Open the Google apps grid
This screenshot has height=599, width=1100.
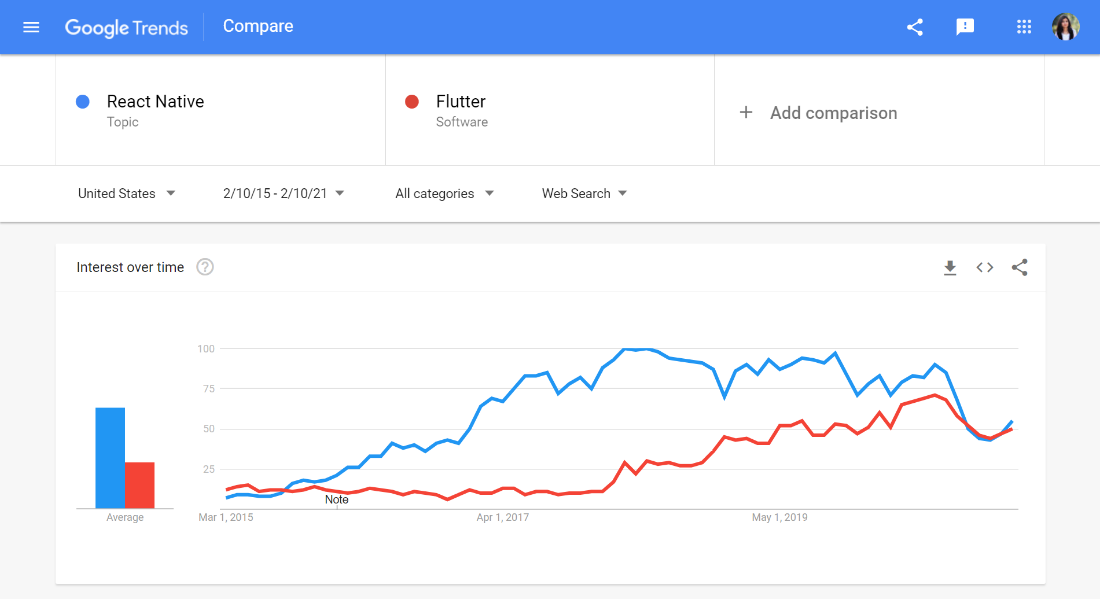[x=1024, y=27]
